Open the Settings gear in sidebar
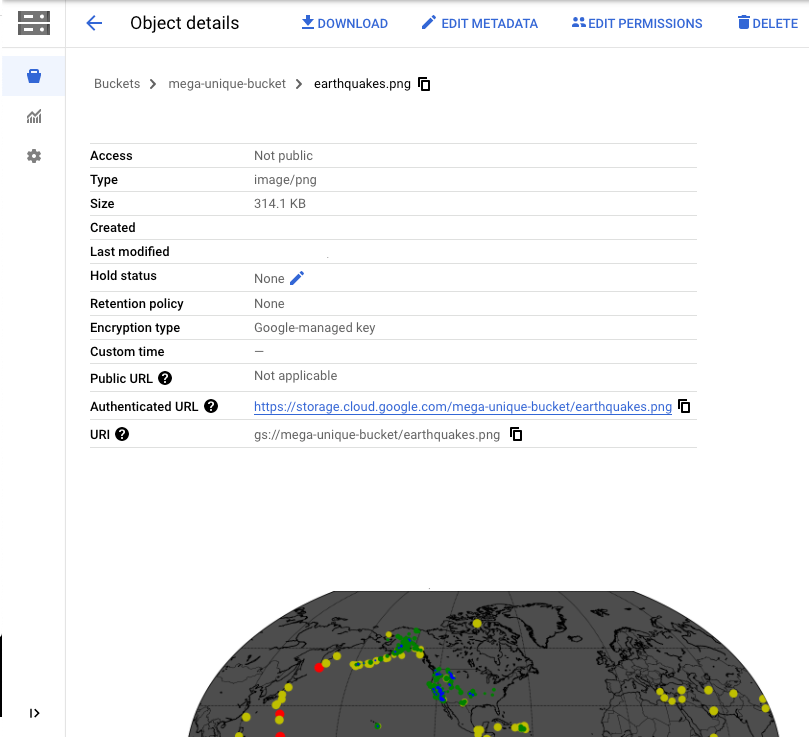 tap(34, 156)
